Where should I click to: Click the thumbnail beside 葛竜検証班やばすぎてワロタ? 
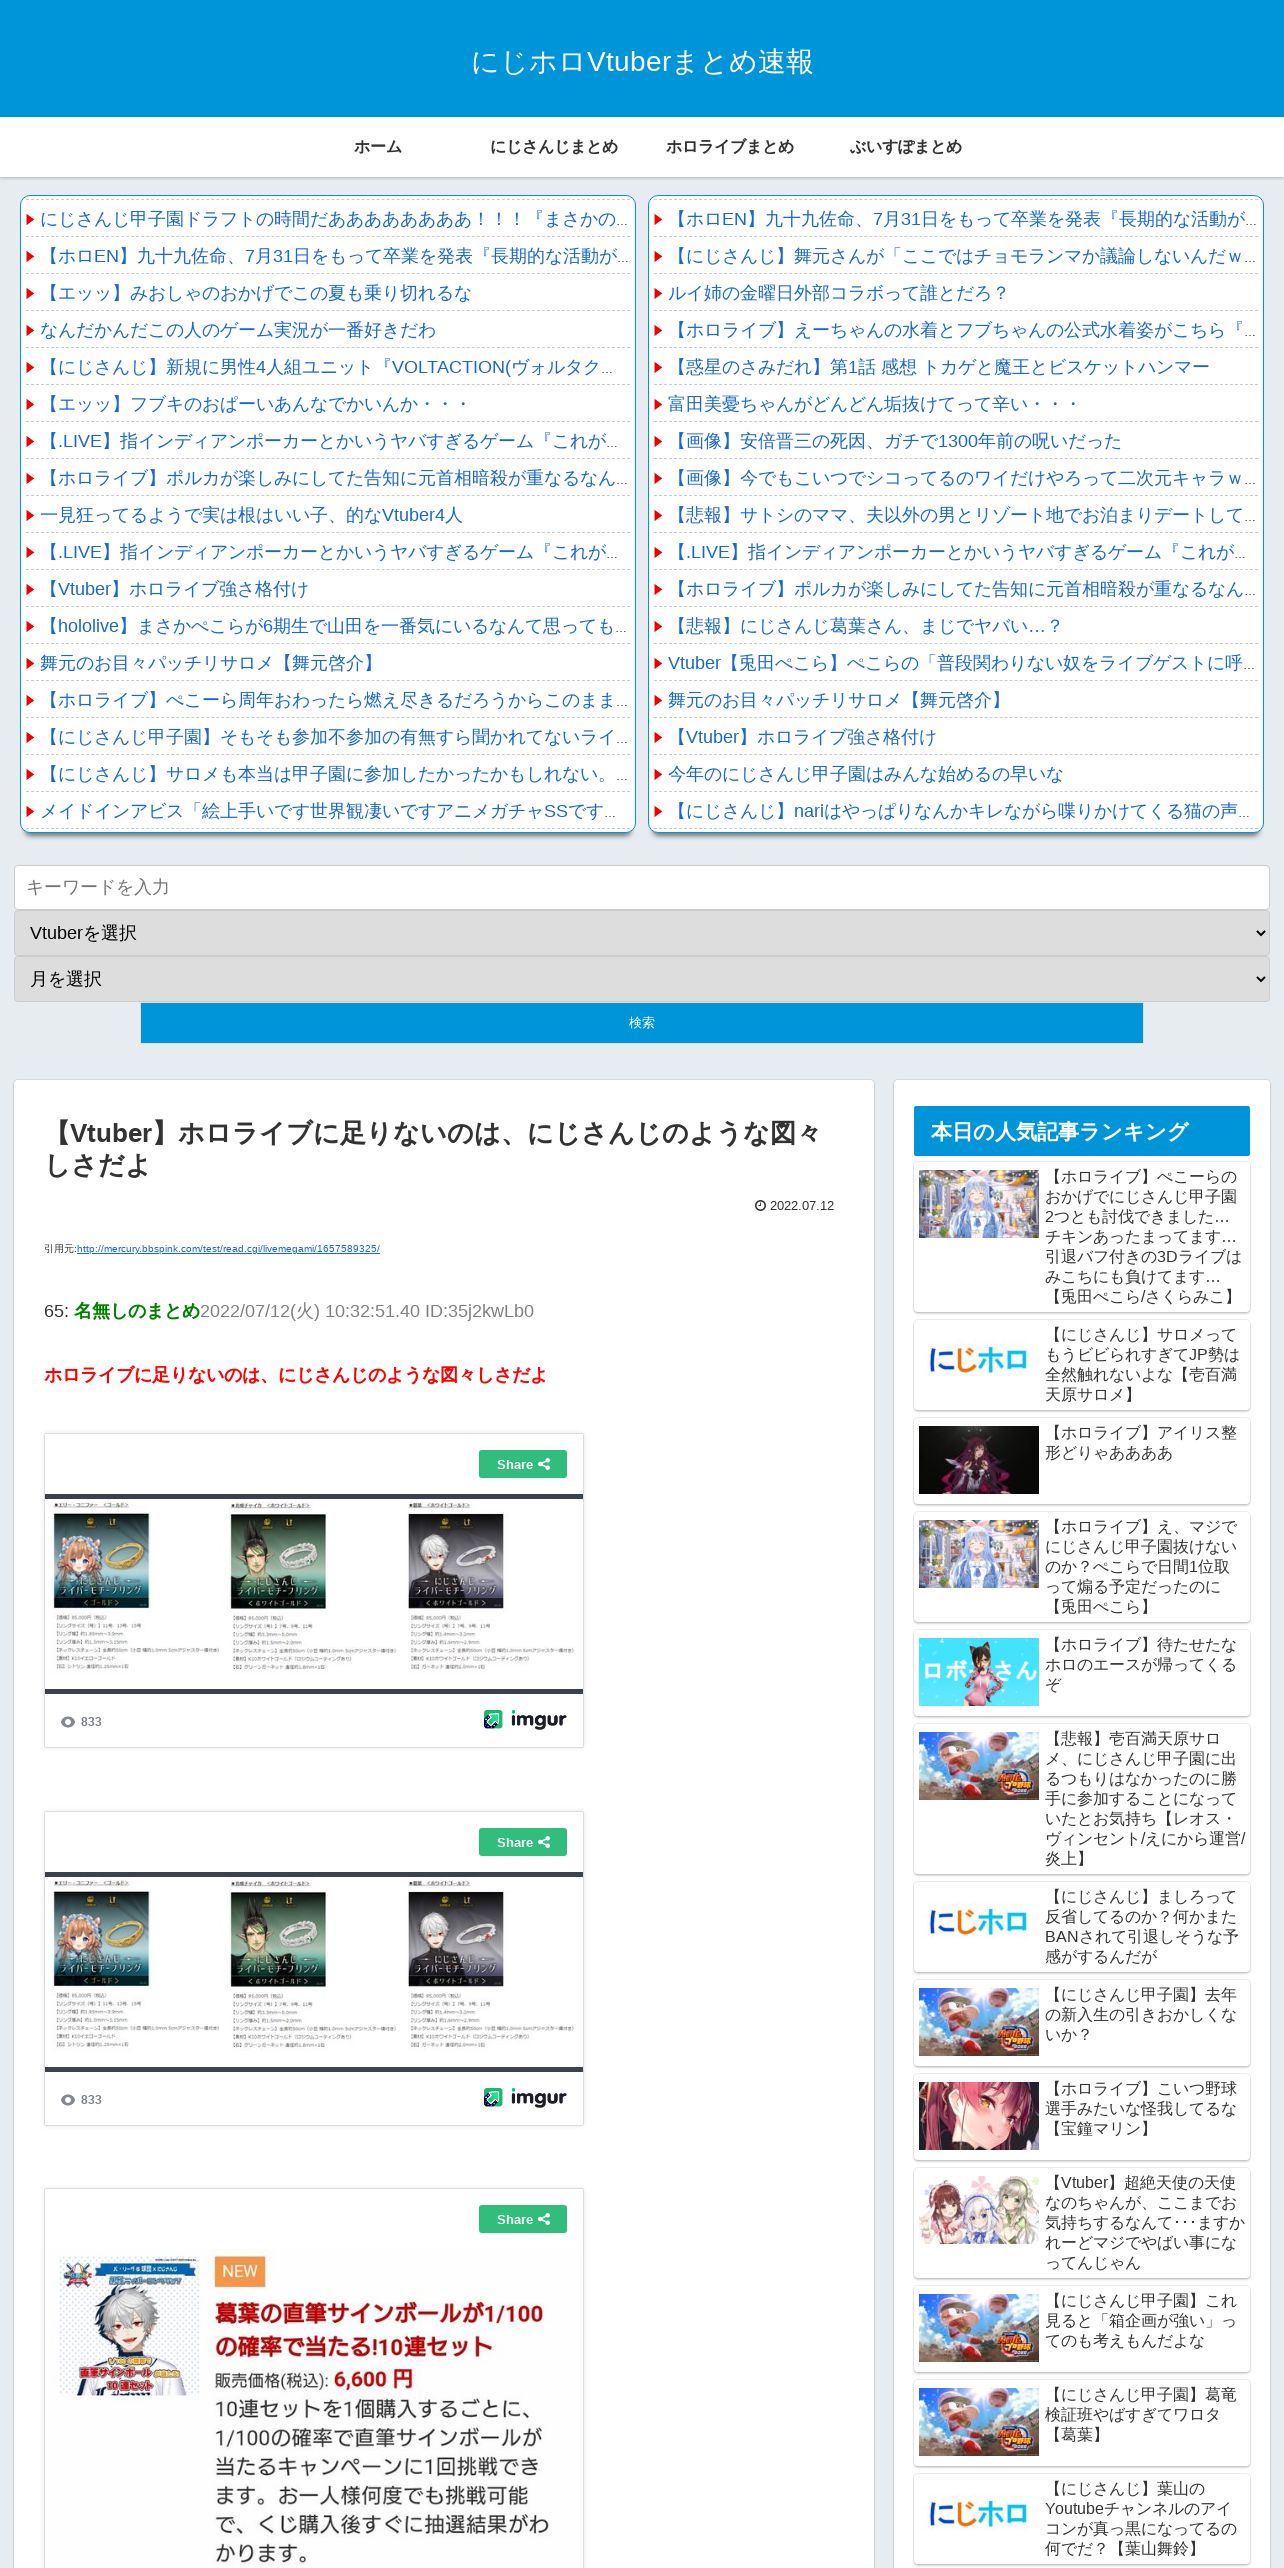tap(979, 2422)
